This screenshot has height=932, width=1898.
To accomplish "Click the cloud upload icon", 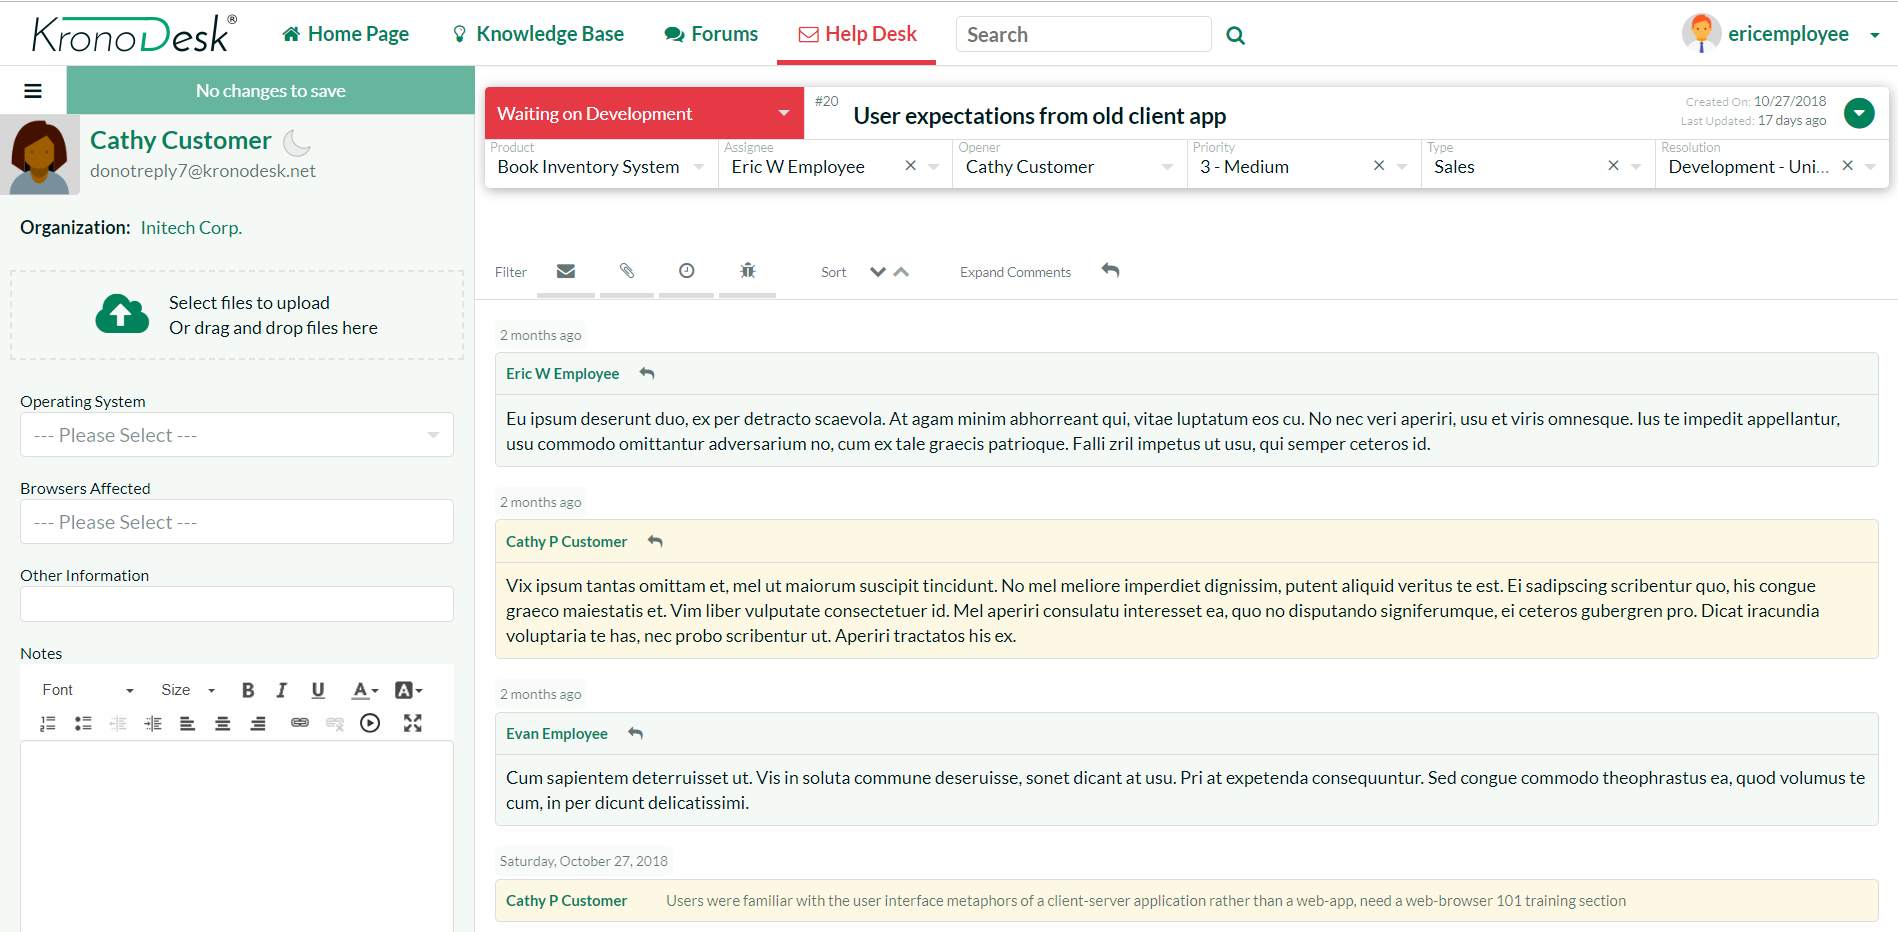I will pyautogui.click(x=122, y=314).
